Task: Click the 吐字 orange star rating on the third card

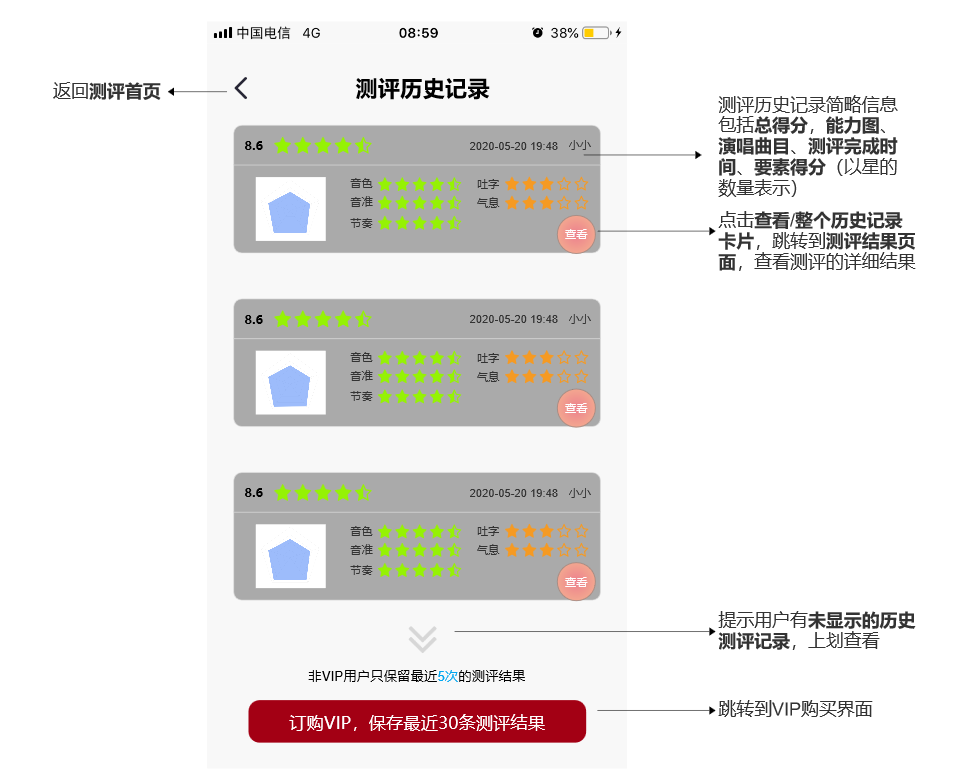Action: (546, 532)
